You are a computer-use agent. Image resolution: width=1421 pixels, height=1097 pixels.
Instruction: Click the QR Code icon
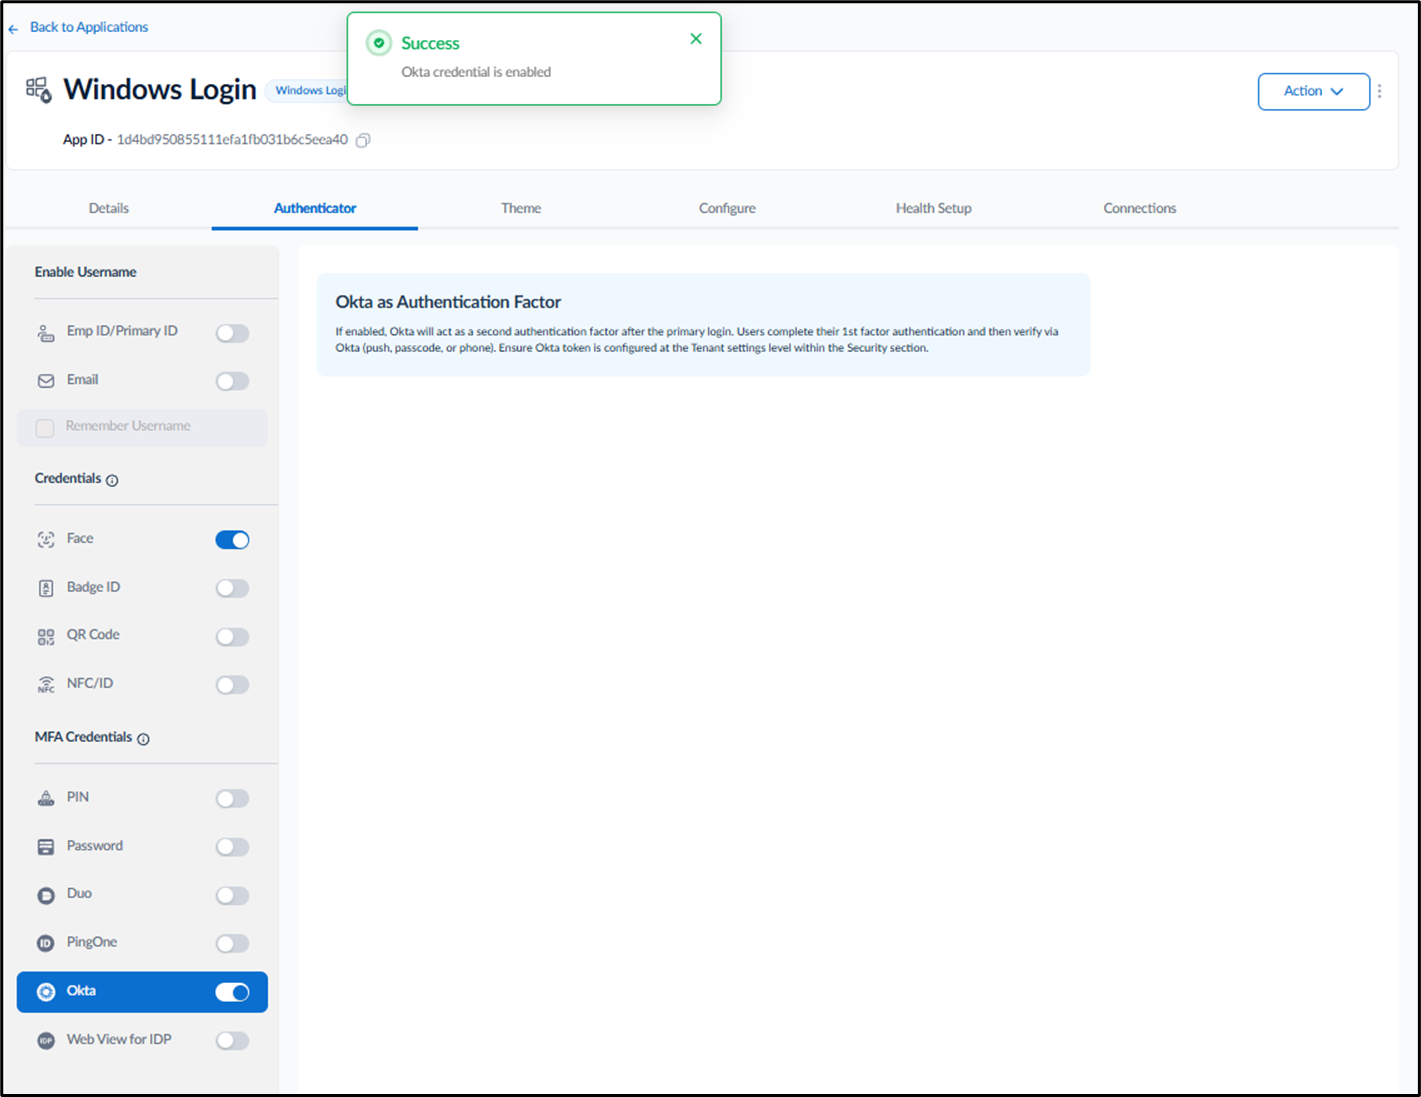pos(46,637)
